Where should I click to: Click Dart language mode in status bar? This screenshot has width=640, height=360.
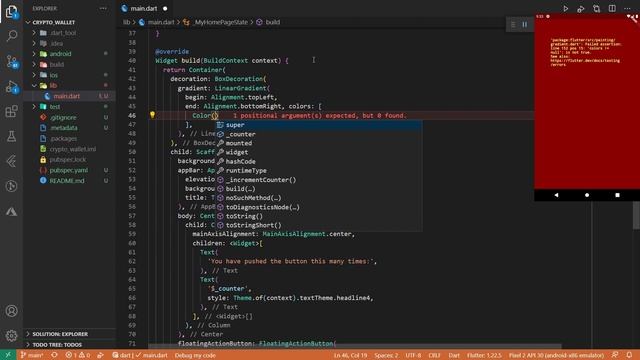(x=453, y=355)
